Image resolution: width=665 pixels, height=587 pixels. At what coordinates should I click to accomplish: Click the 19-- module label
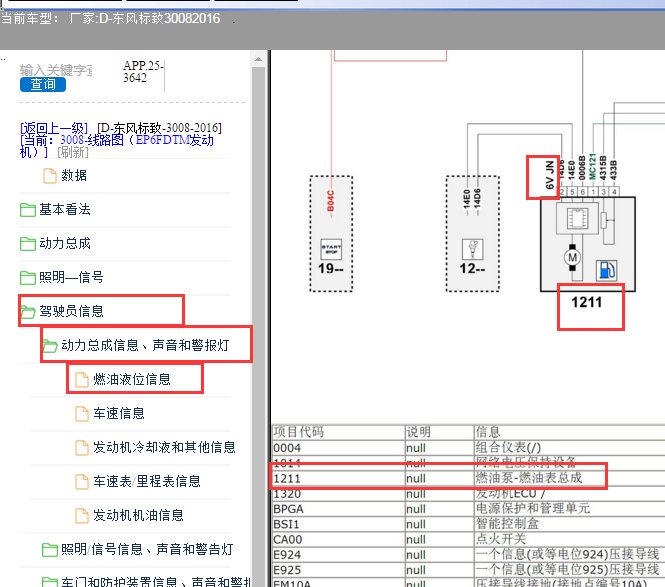[331, 268]
